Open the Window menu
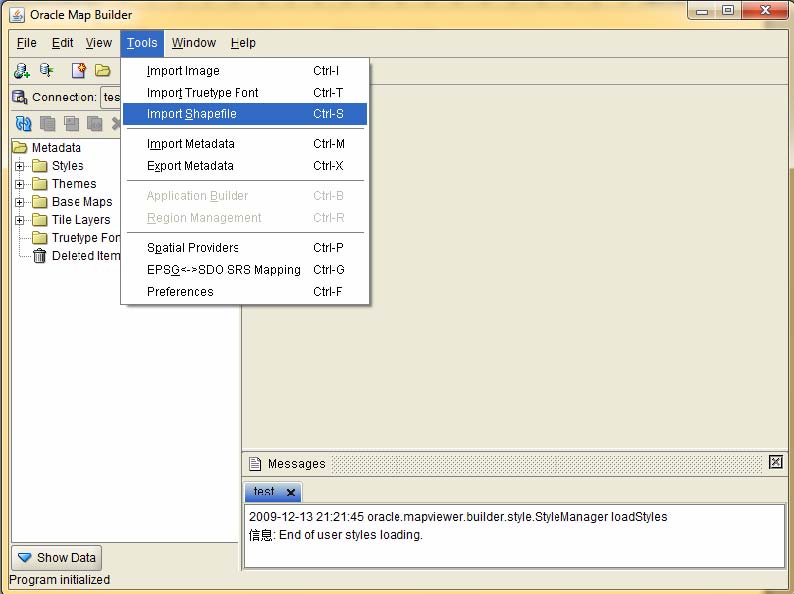 tap(194, 43)
